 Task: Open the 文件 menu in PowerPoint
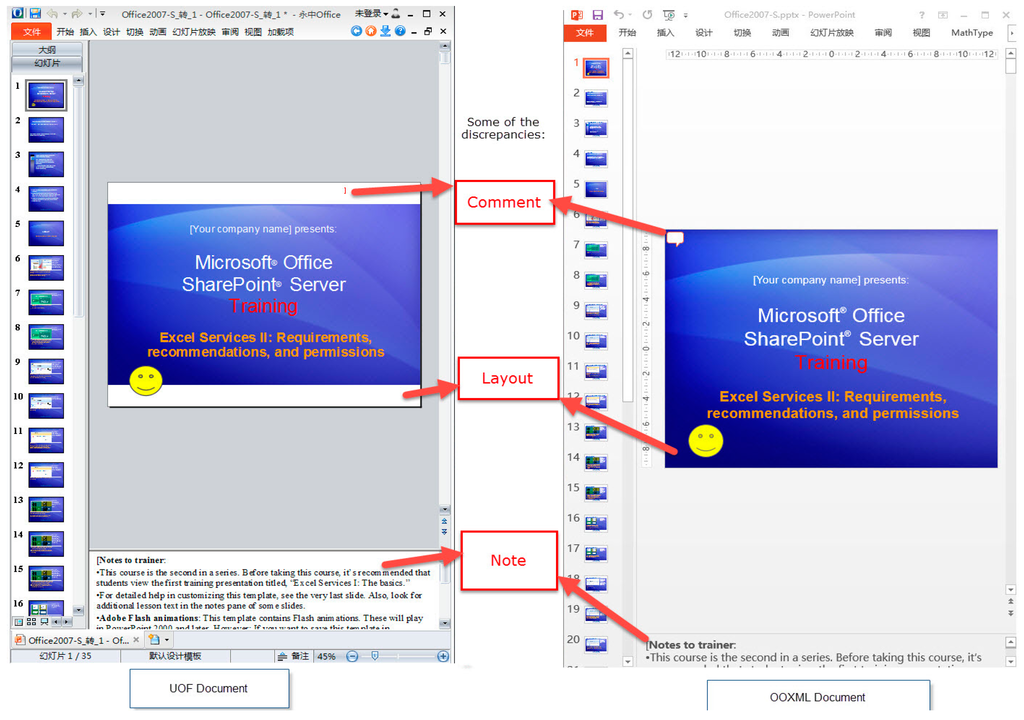584,32
